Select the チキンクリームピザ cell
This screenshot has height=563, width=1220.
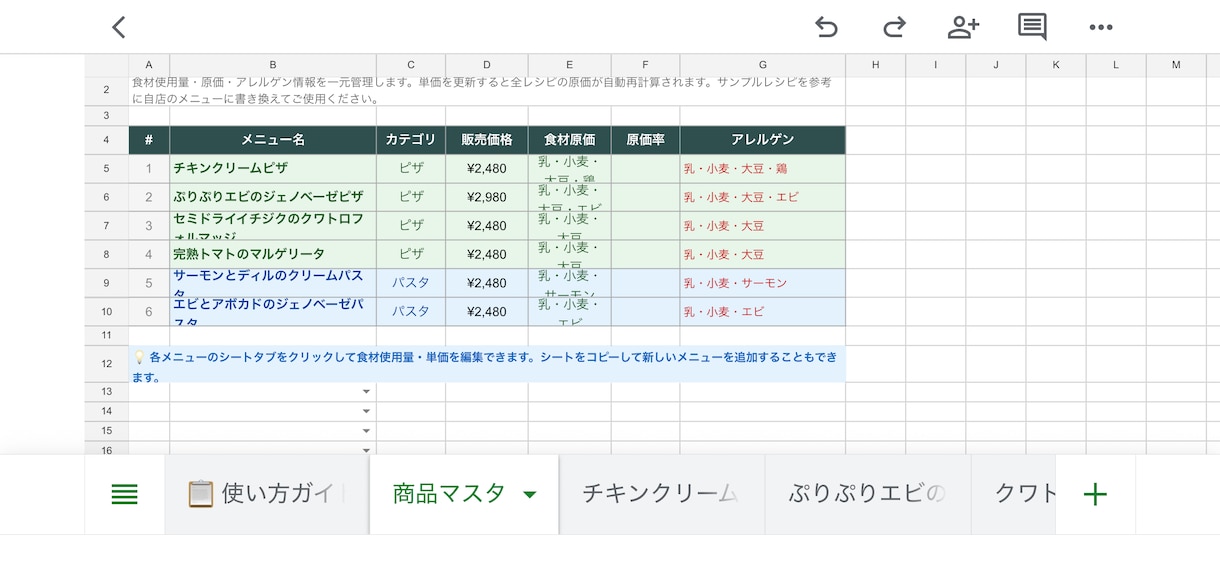[x=273, y=168]
